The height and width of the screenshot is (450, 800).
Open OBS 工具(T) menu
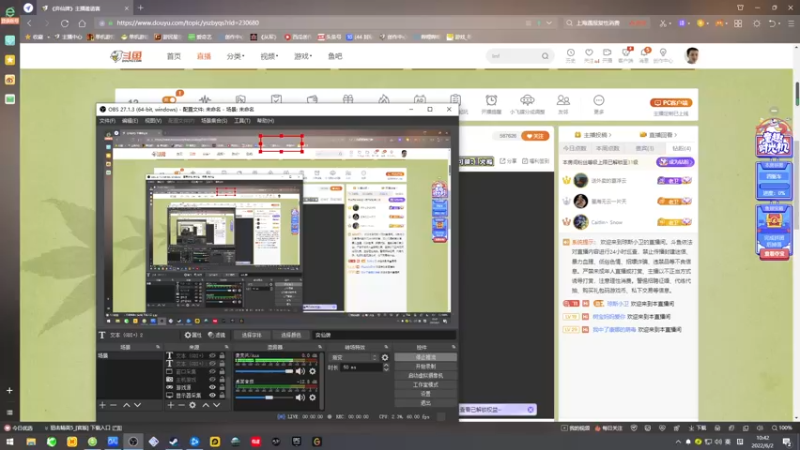(x=242, y=121)
